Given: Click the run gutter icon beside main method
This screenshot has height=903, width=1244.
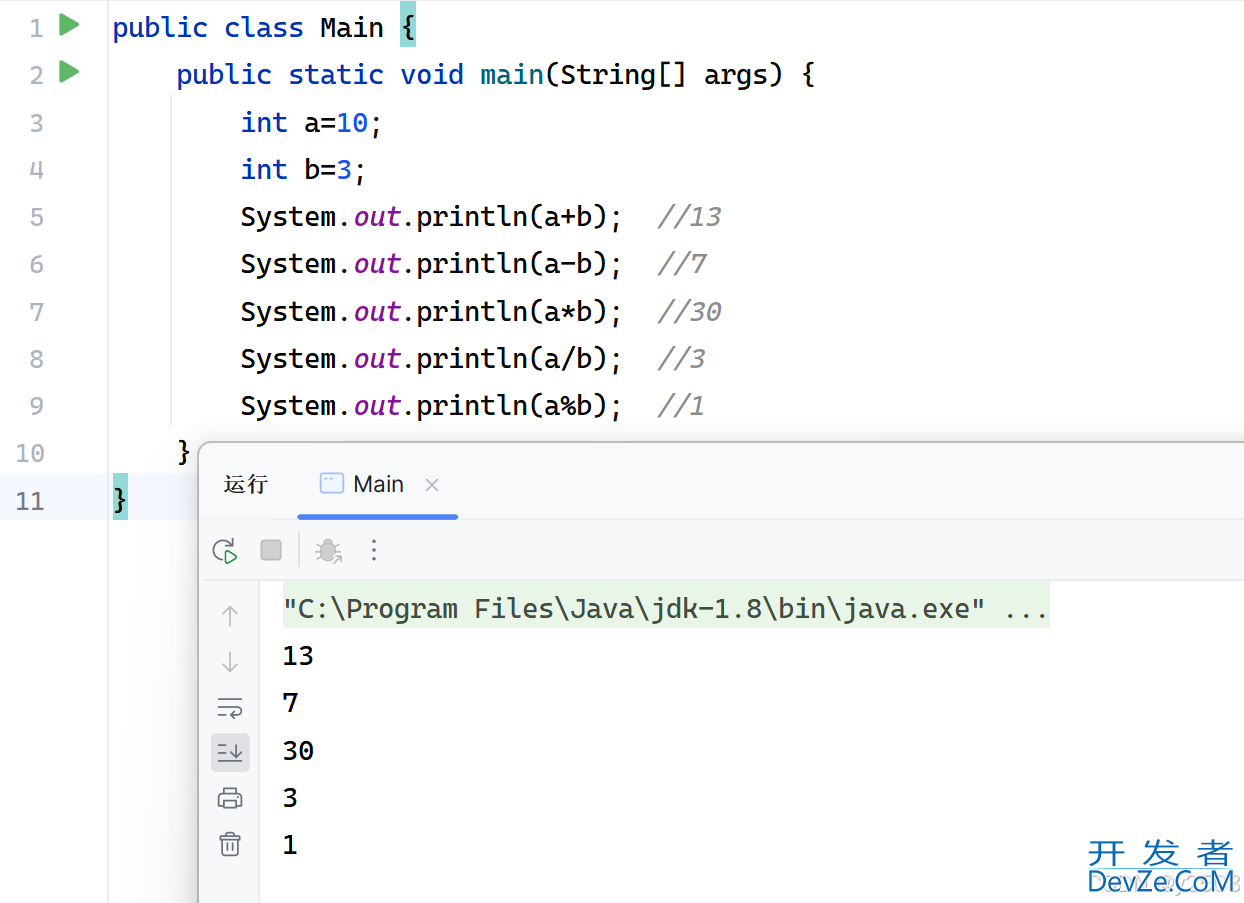Looking at the screenshot, I should [69, 72].
